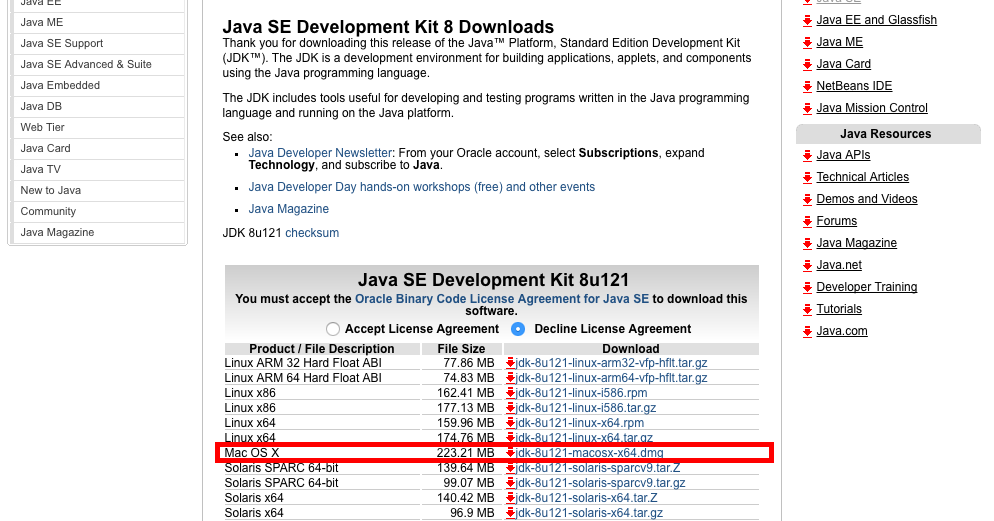Click red arrow icon beside Java APIs
This screenshot has width=994, height=521.
807,156
